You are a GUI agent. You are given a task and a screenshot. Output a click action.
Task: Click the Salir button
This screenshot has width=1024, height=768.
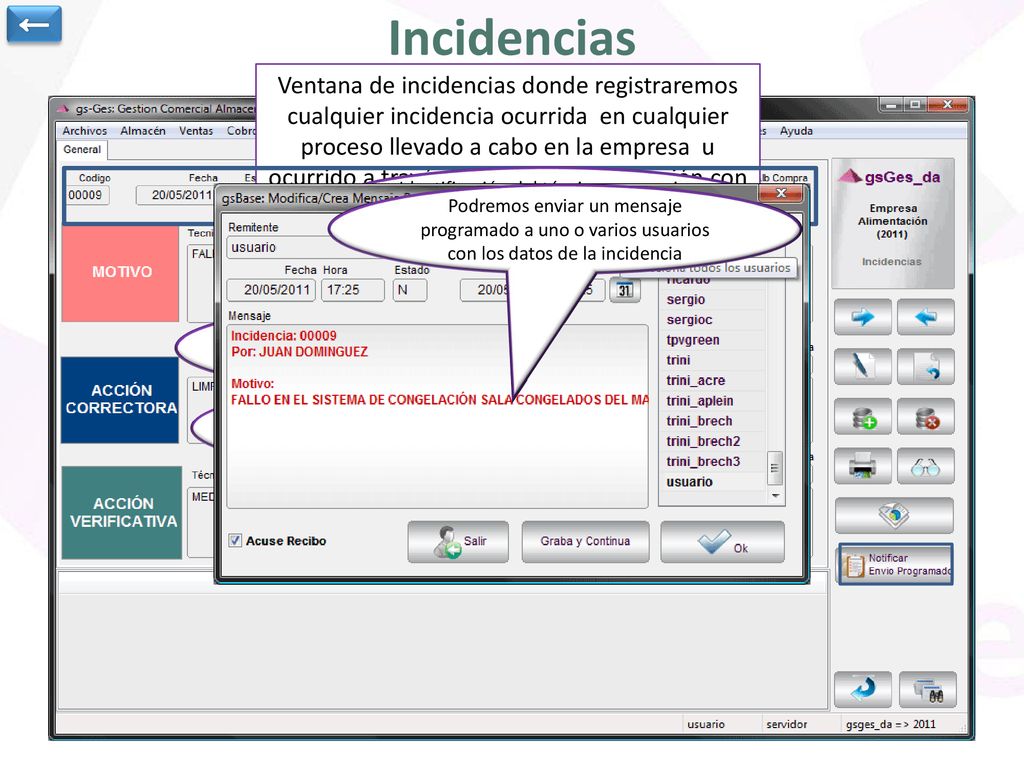[458, 541]
